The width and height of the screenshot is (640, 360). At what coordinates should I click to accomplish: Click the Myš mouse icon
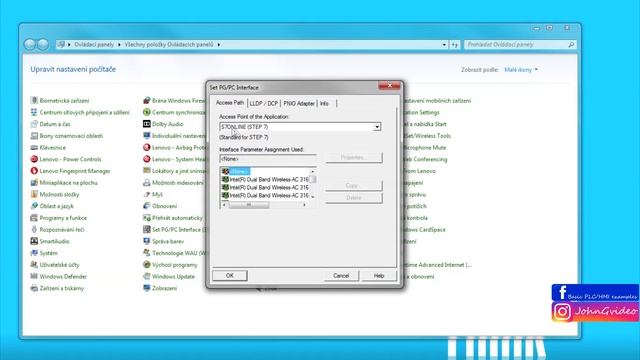coord(147,194)
